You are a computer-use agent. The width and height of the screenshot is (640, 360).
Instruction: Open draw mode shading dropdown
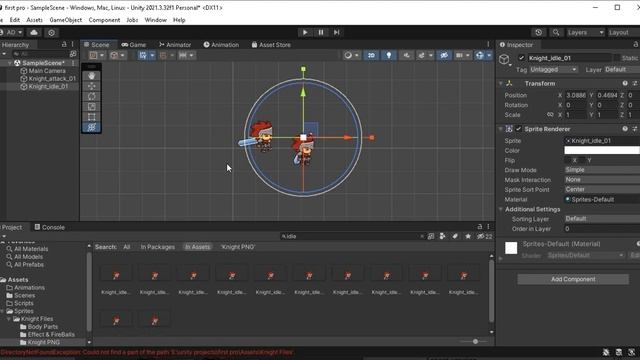351,56
